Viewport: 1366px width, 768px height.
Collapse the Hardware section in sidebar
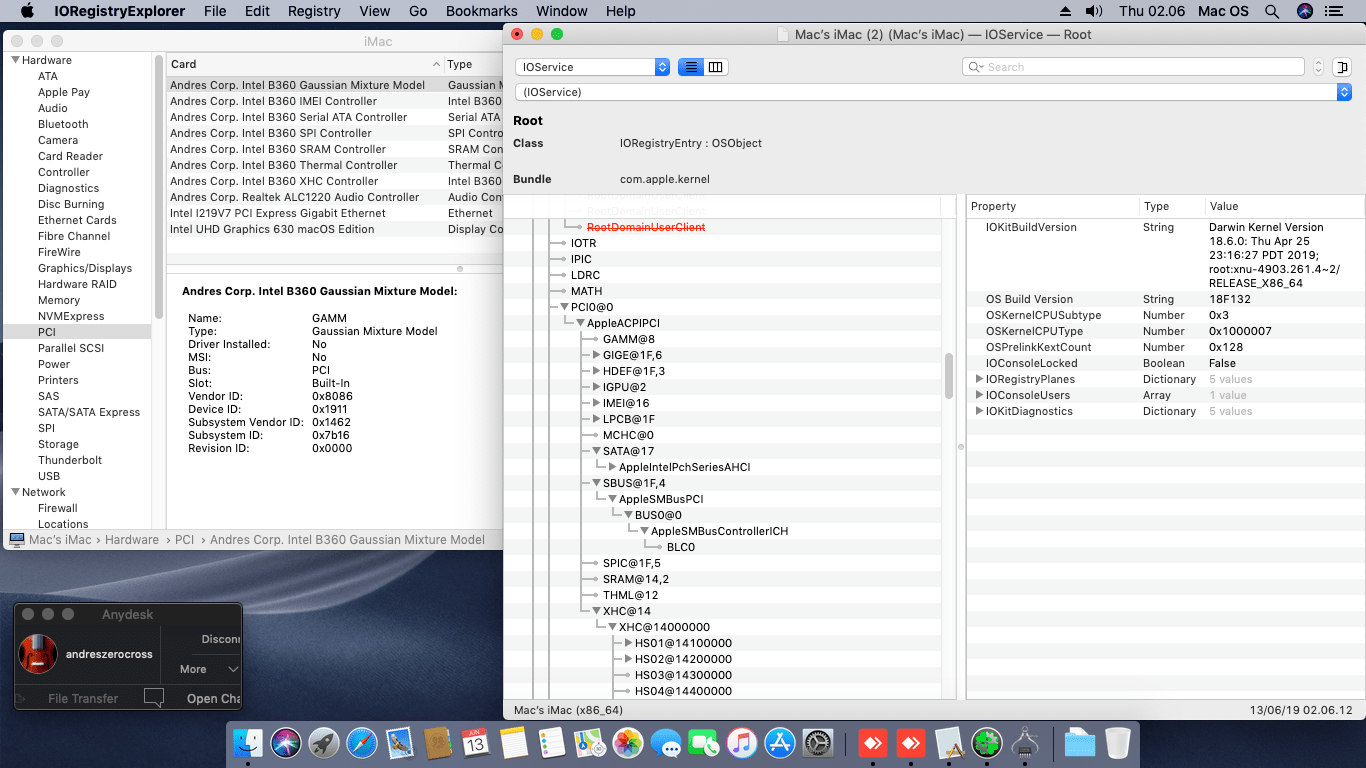pos(15,60)
